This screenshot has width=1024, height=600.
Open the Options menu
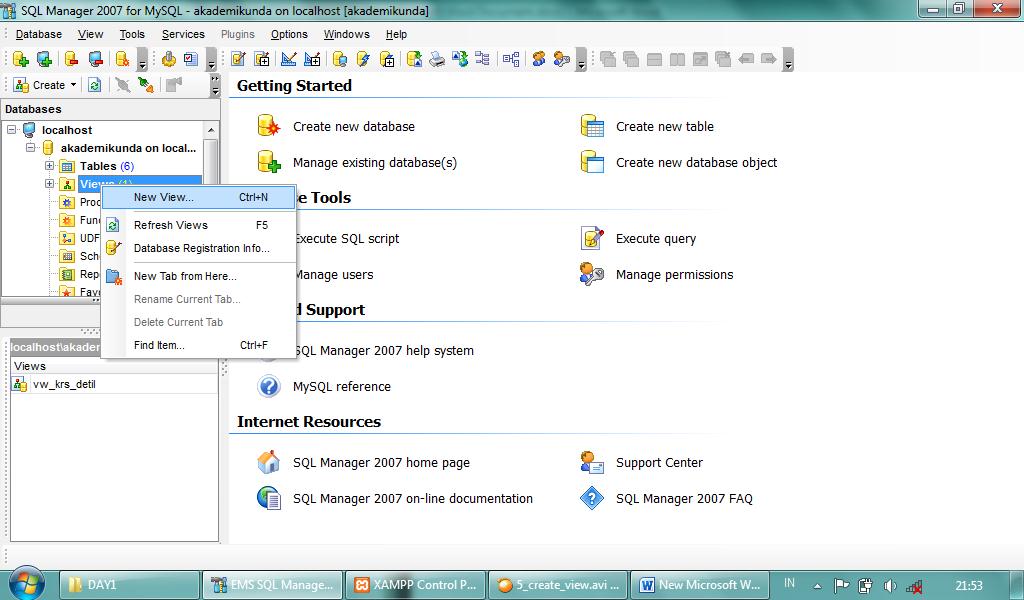tap(289, 34)
